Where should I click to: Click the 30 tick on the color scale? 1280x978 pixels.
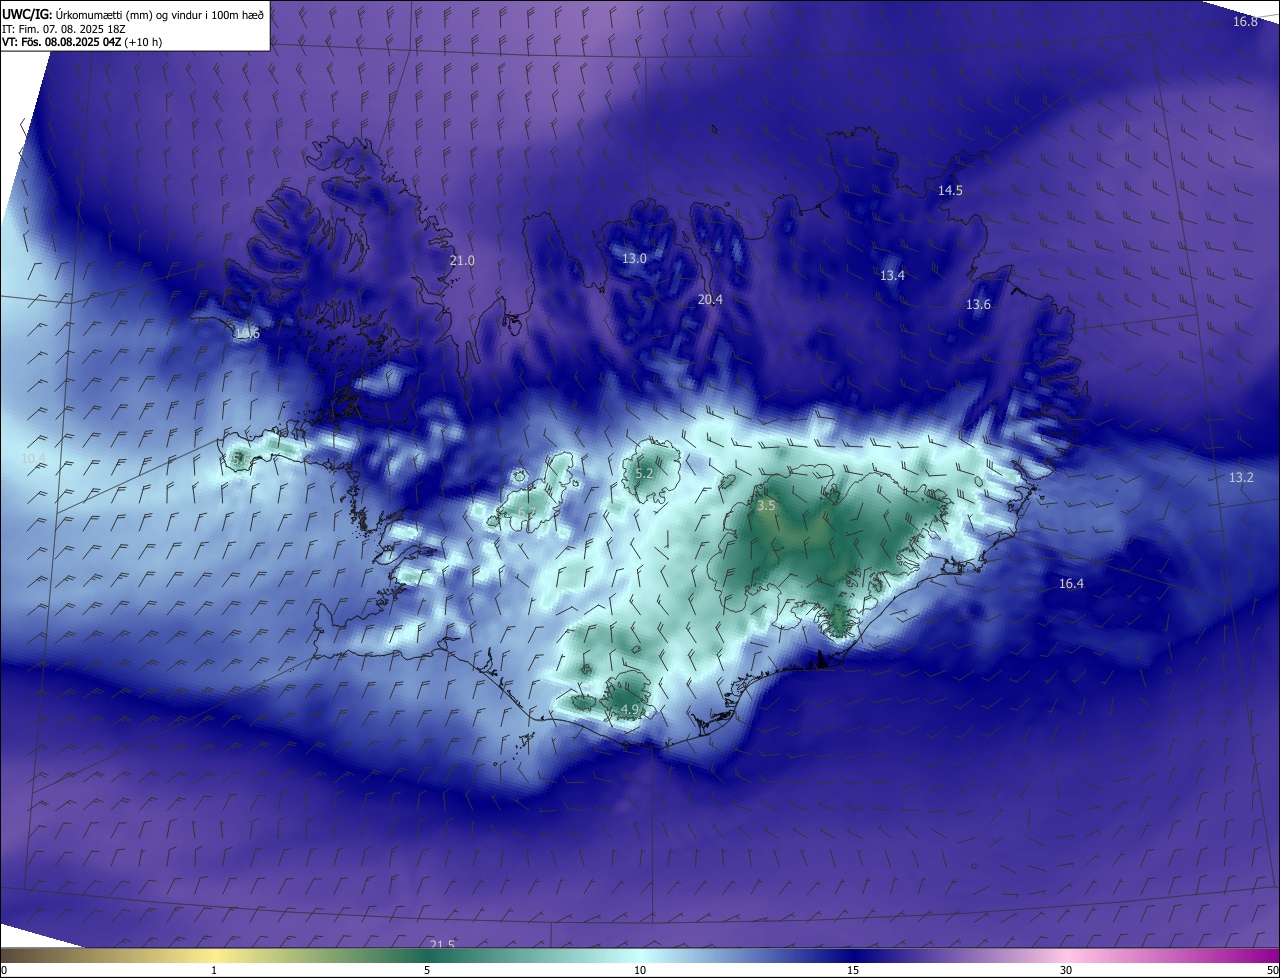(x=1066, y=970)
